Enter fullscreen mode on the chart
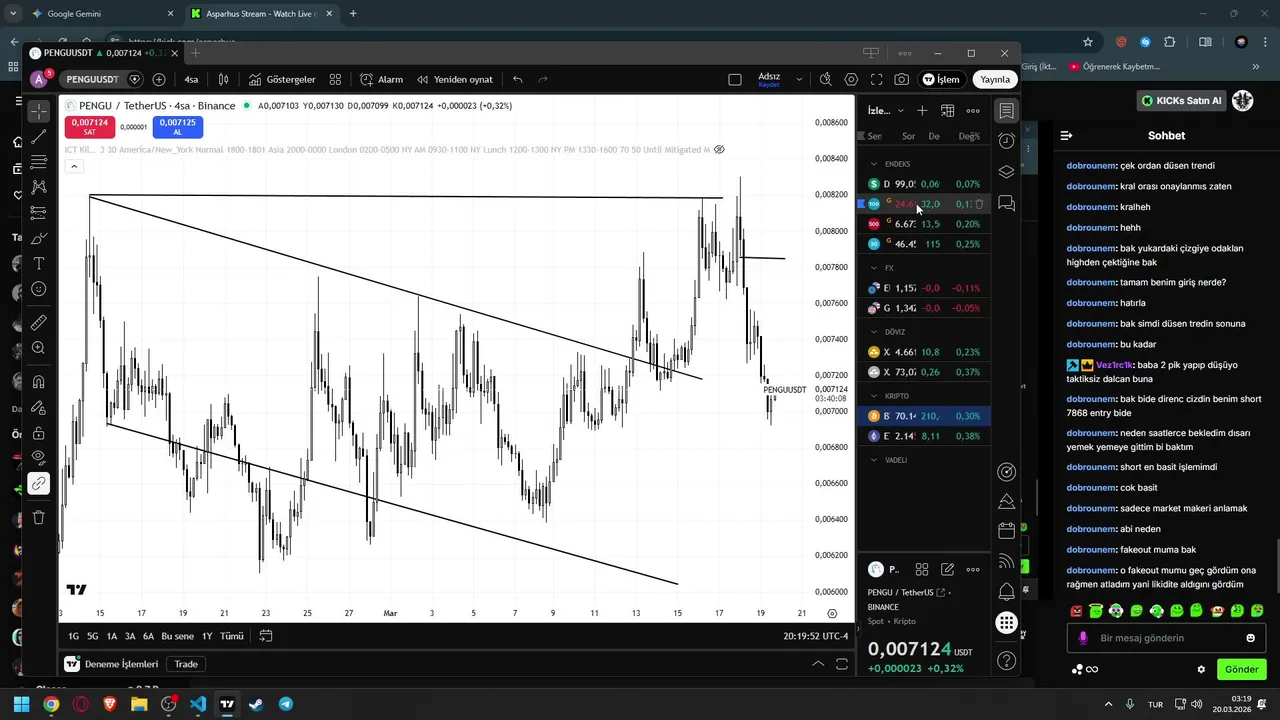This screenshot has height=720, width=1280. tap(877, 79)
